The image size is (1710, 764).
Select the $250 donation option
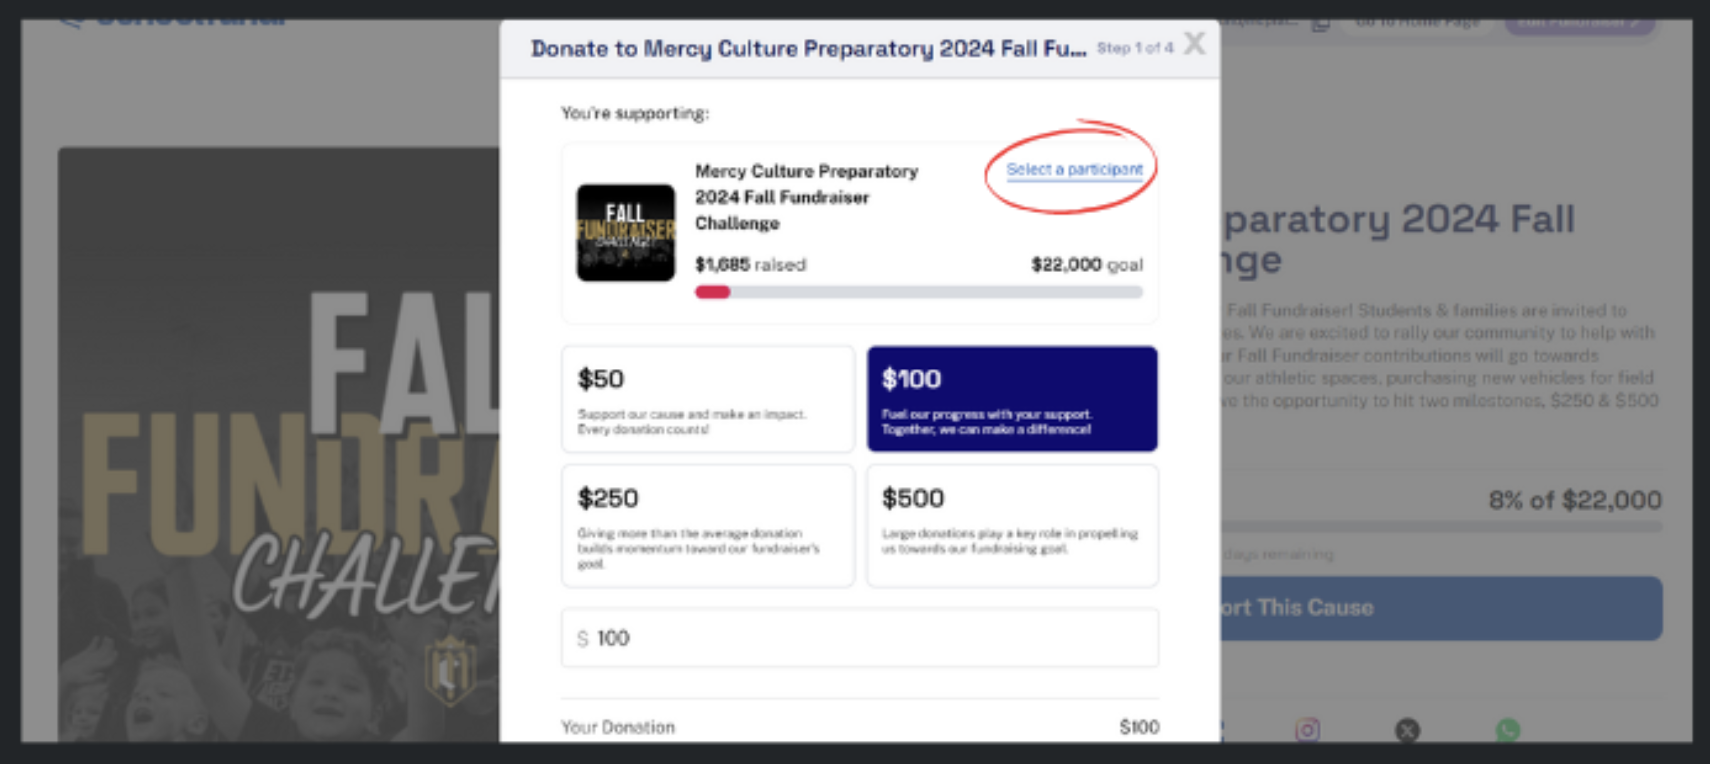(707, 526)
